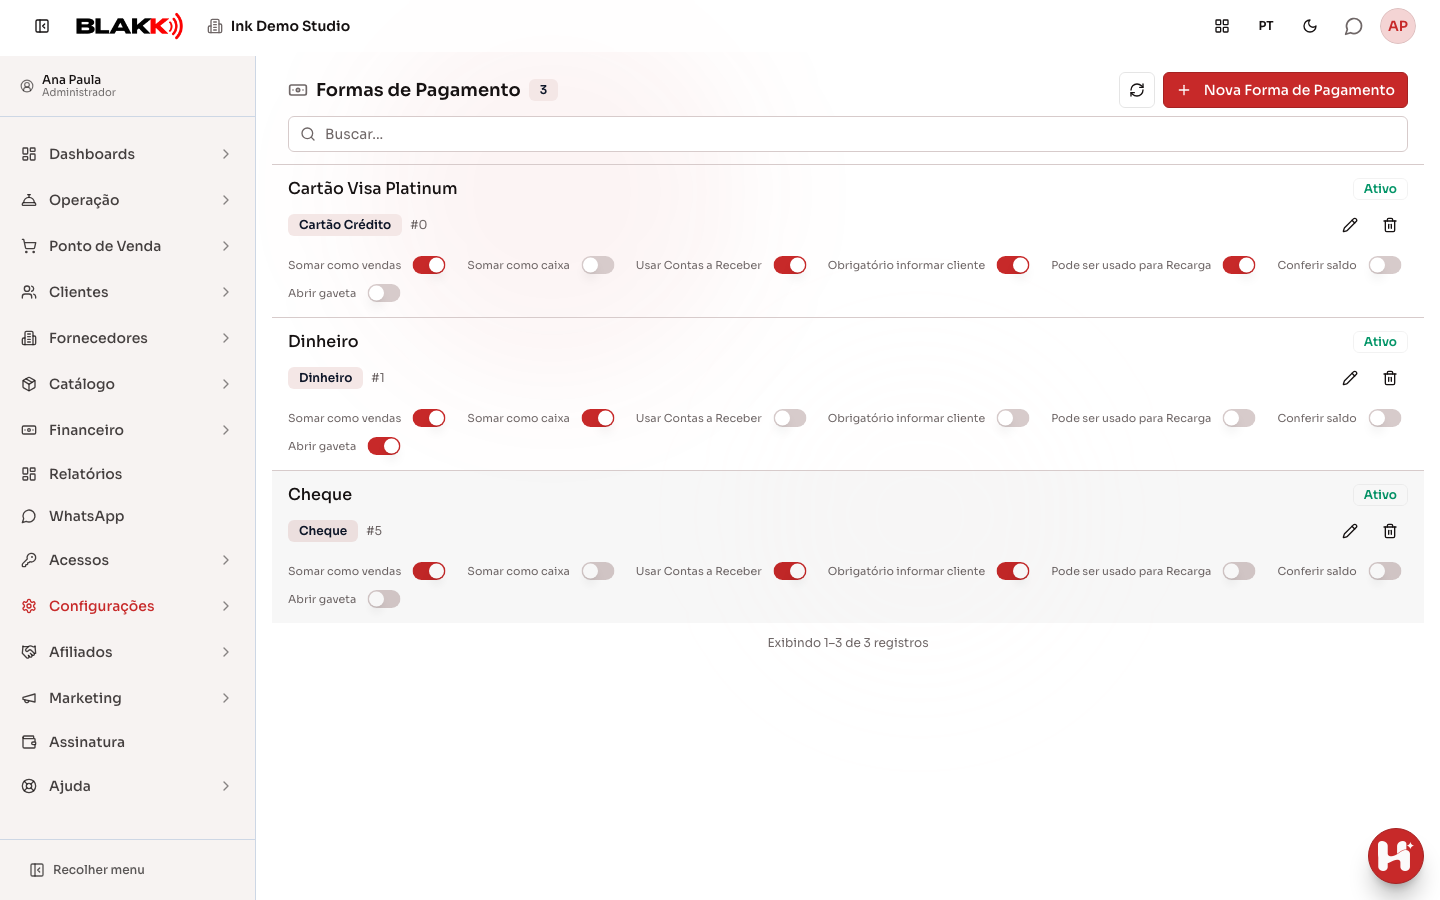Open Clientes in the sidebar

point(127,292)
